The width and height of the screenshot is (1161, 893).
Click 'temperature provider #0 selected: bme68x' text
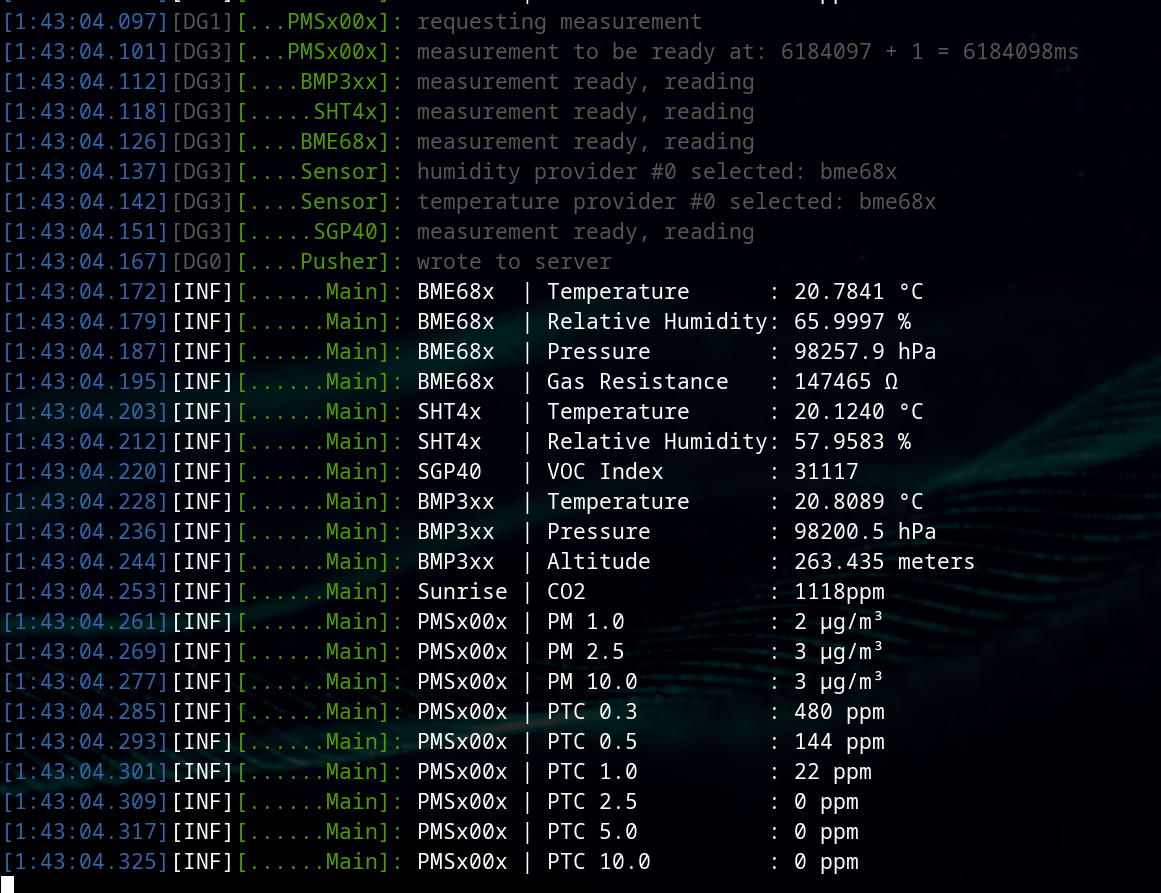coord(676,202)
